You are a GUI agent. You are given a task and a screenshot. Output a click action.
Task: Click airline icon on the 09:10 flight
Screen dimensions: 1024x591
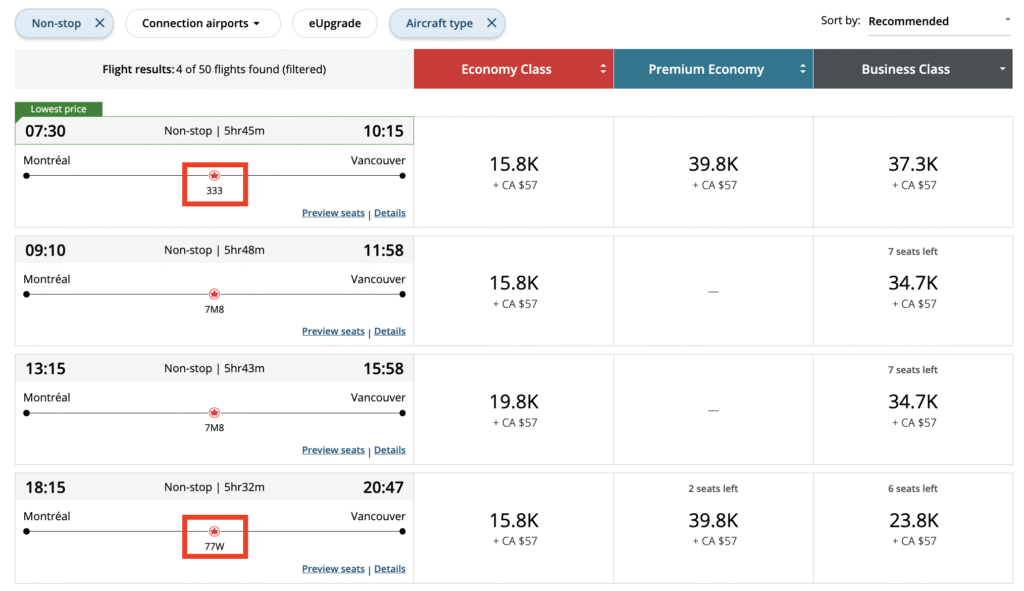[214, 294]
